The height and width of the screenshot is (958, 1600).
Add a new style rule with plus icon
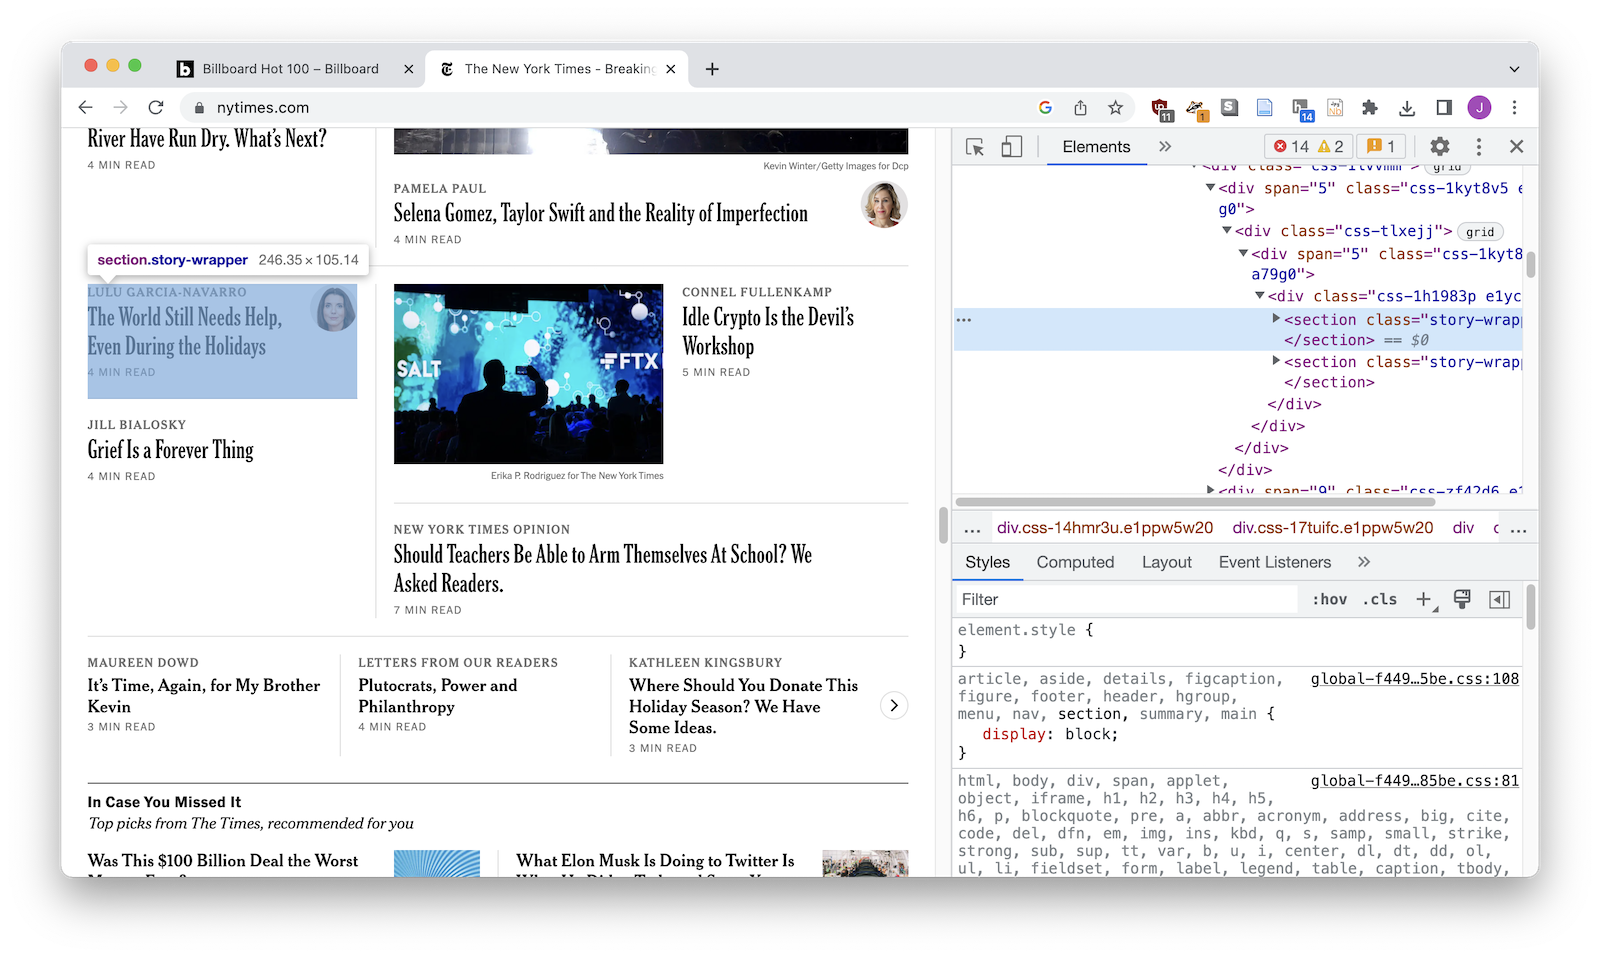[1424, 599]
